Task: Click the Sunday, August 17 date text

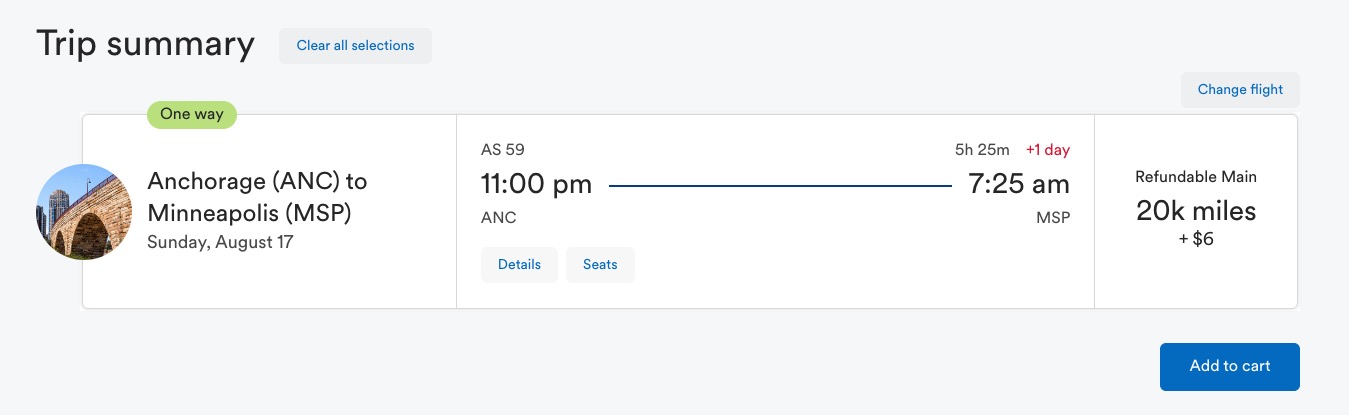Action: 220,242
